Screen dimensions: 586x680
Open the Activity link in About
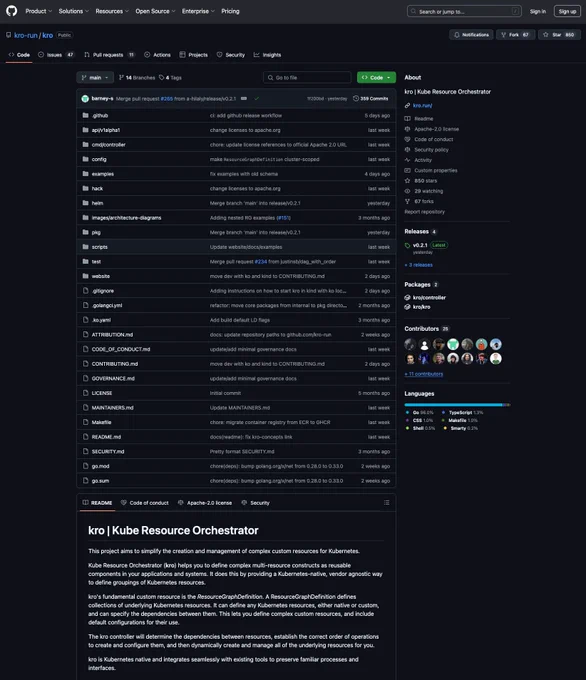(423, 160)
